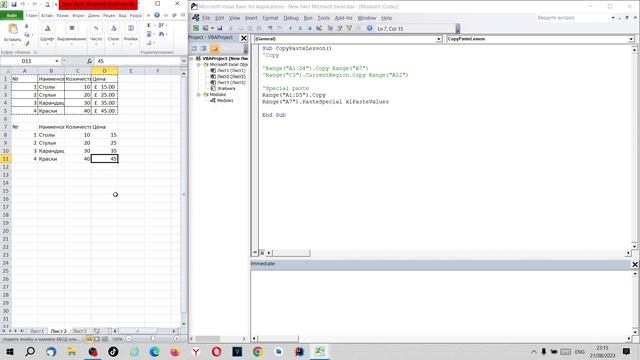Toggle Design Mode icon in VBA toolbar
Viewport: 640px width, 360px height.
click(319, 28)
